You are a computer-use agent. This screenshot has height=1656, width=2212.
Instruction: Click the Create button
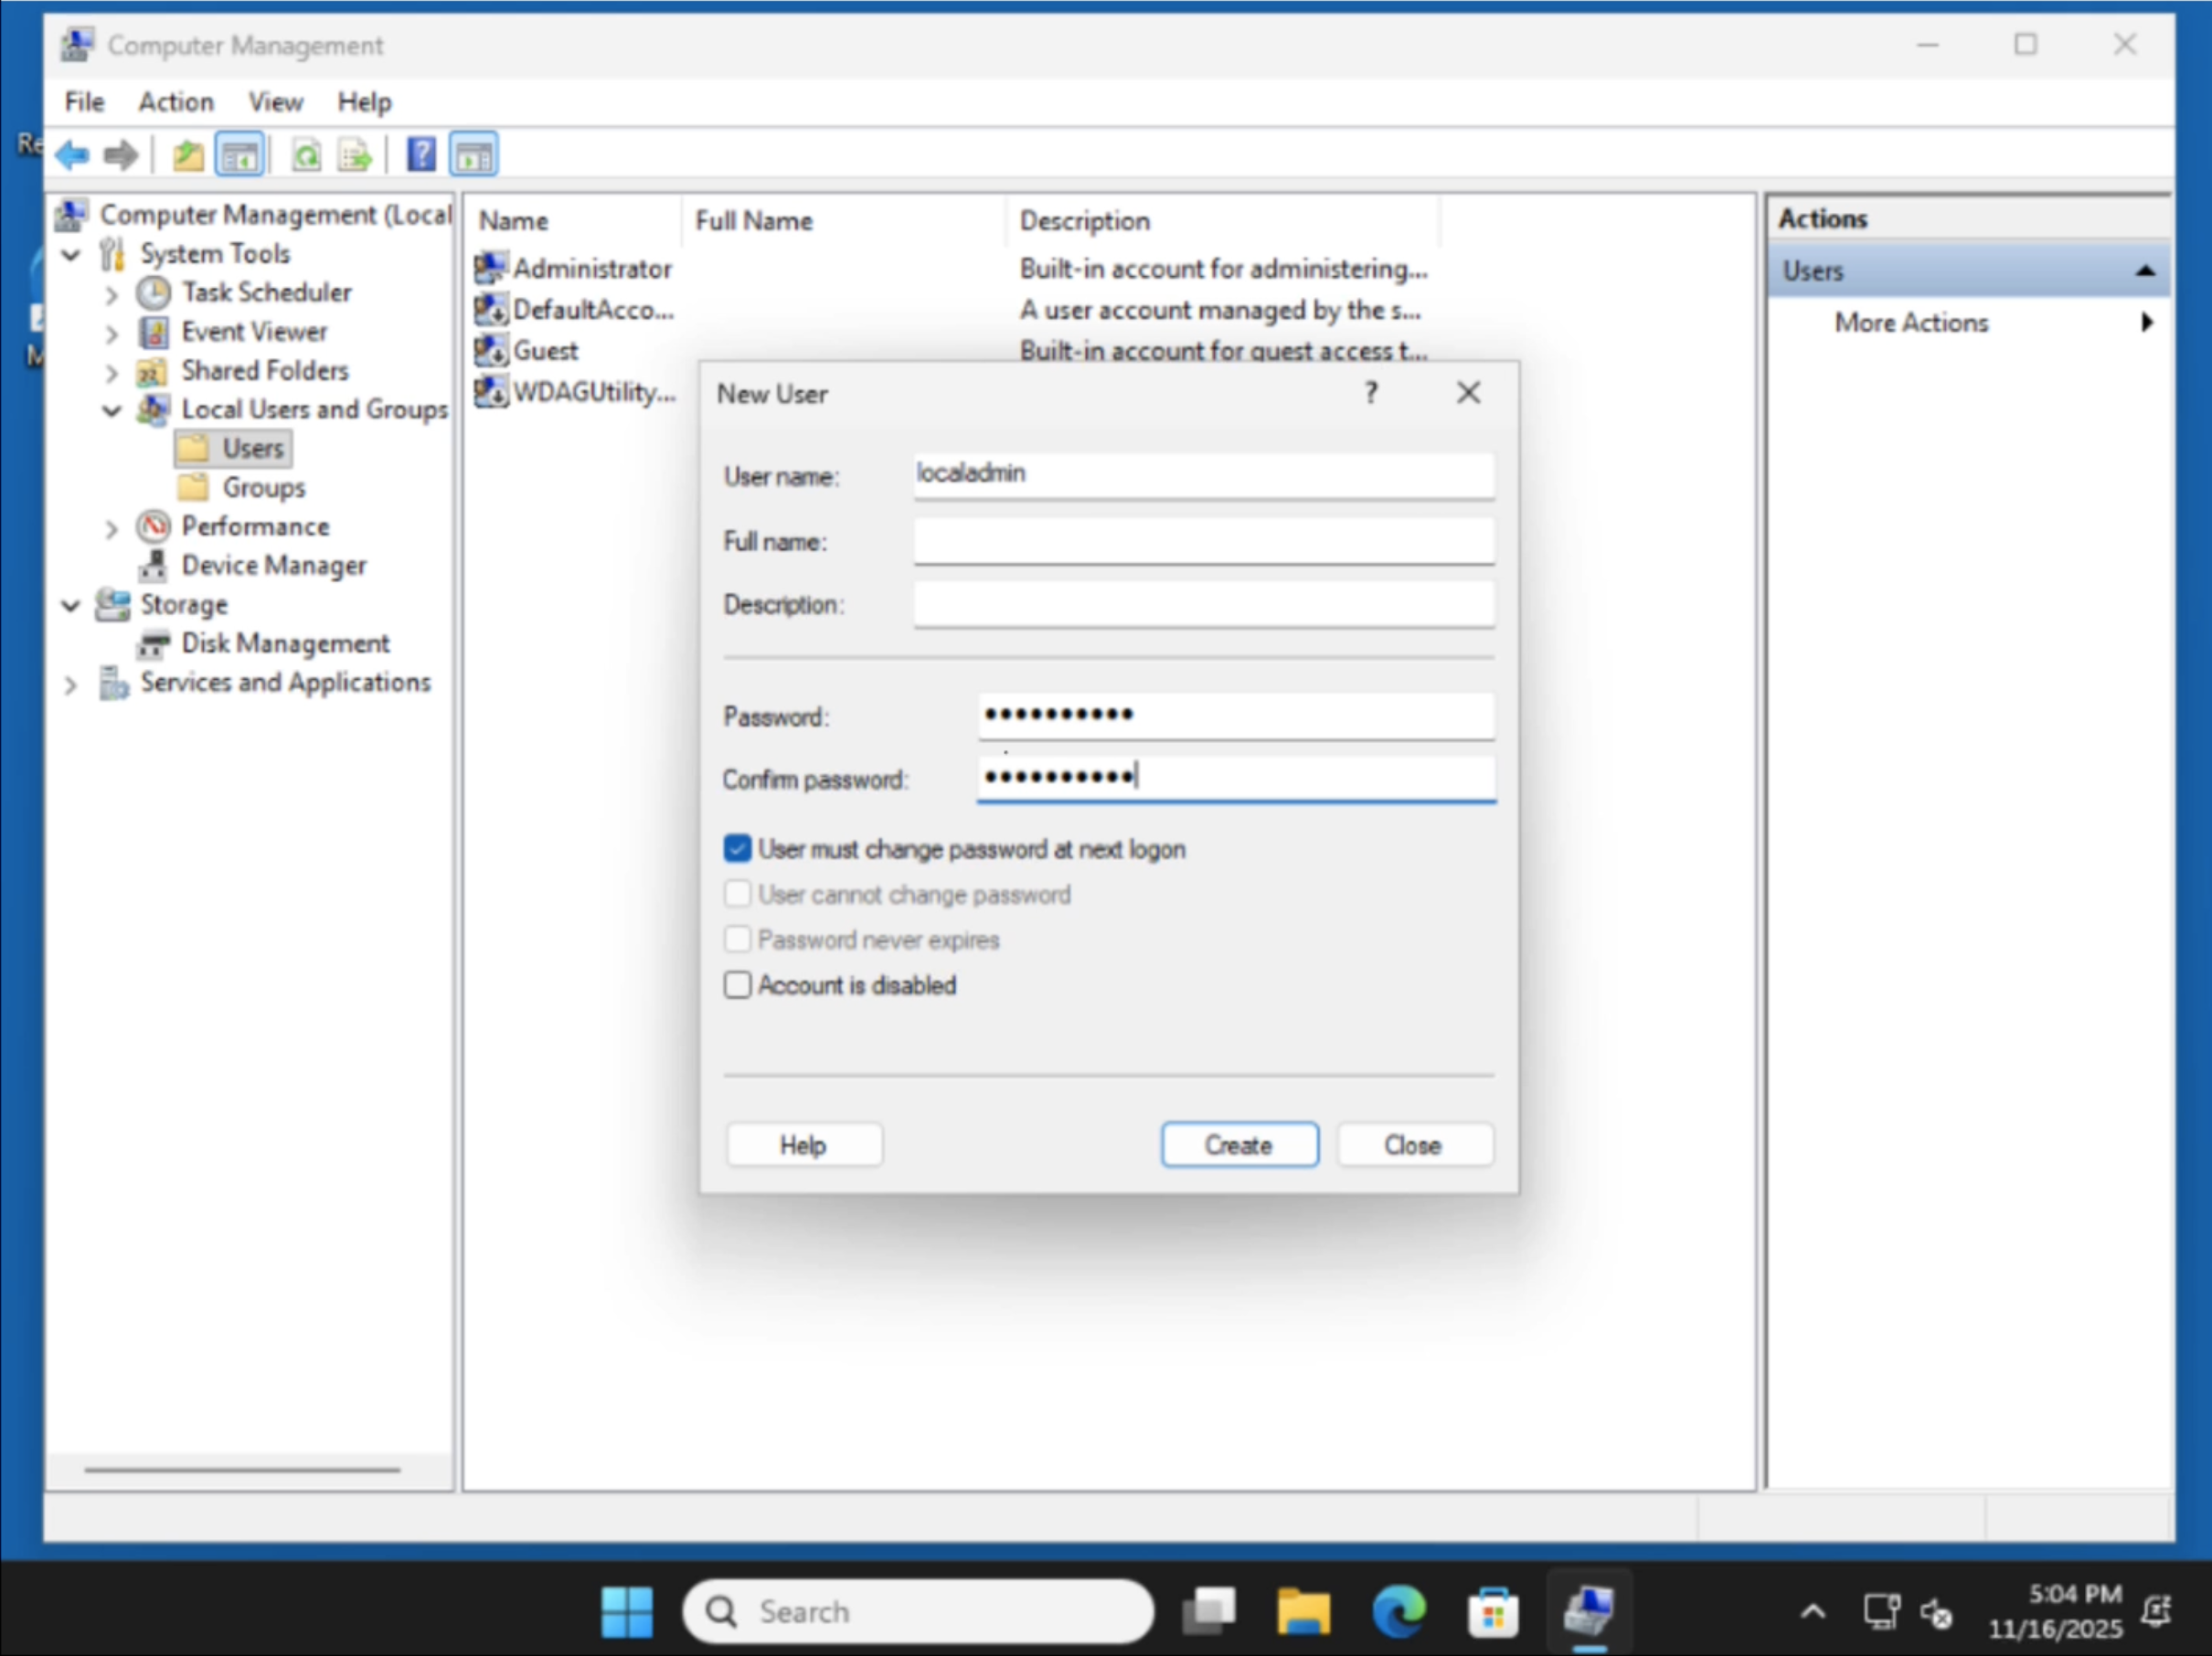coord(1239,1145)
